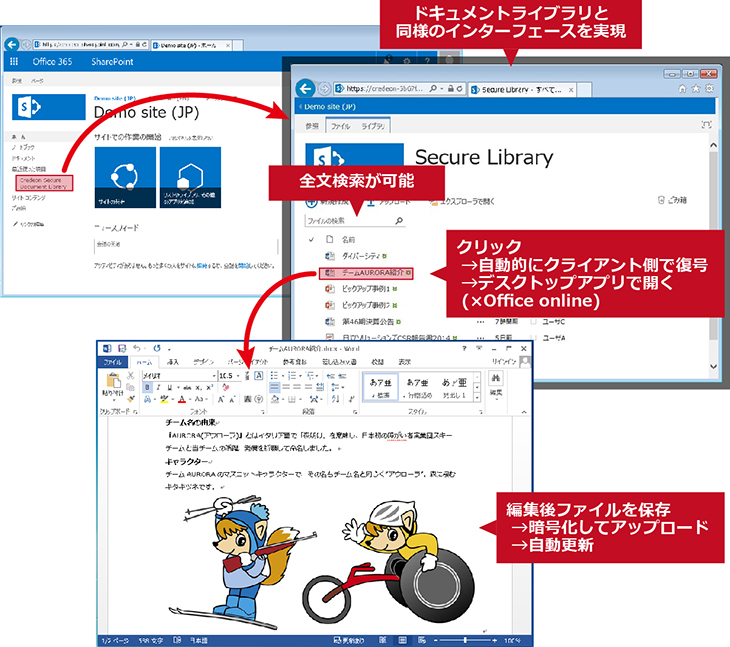The width and height of the screenshot is (730, 647).
Task: Open the ファイル tab in Word
Action: 113,361
